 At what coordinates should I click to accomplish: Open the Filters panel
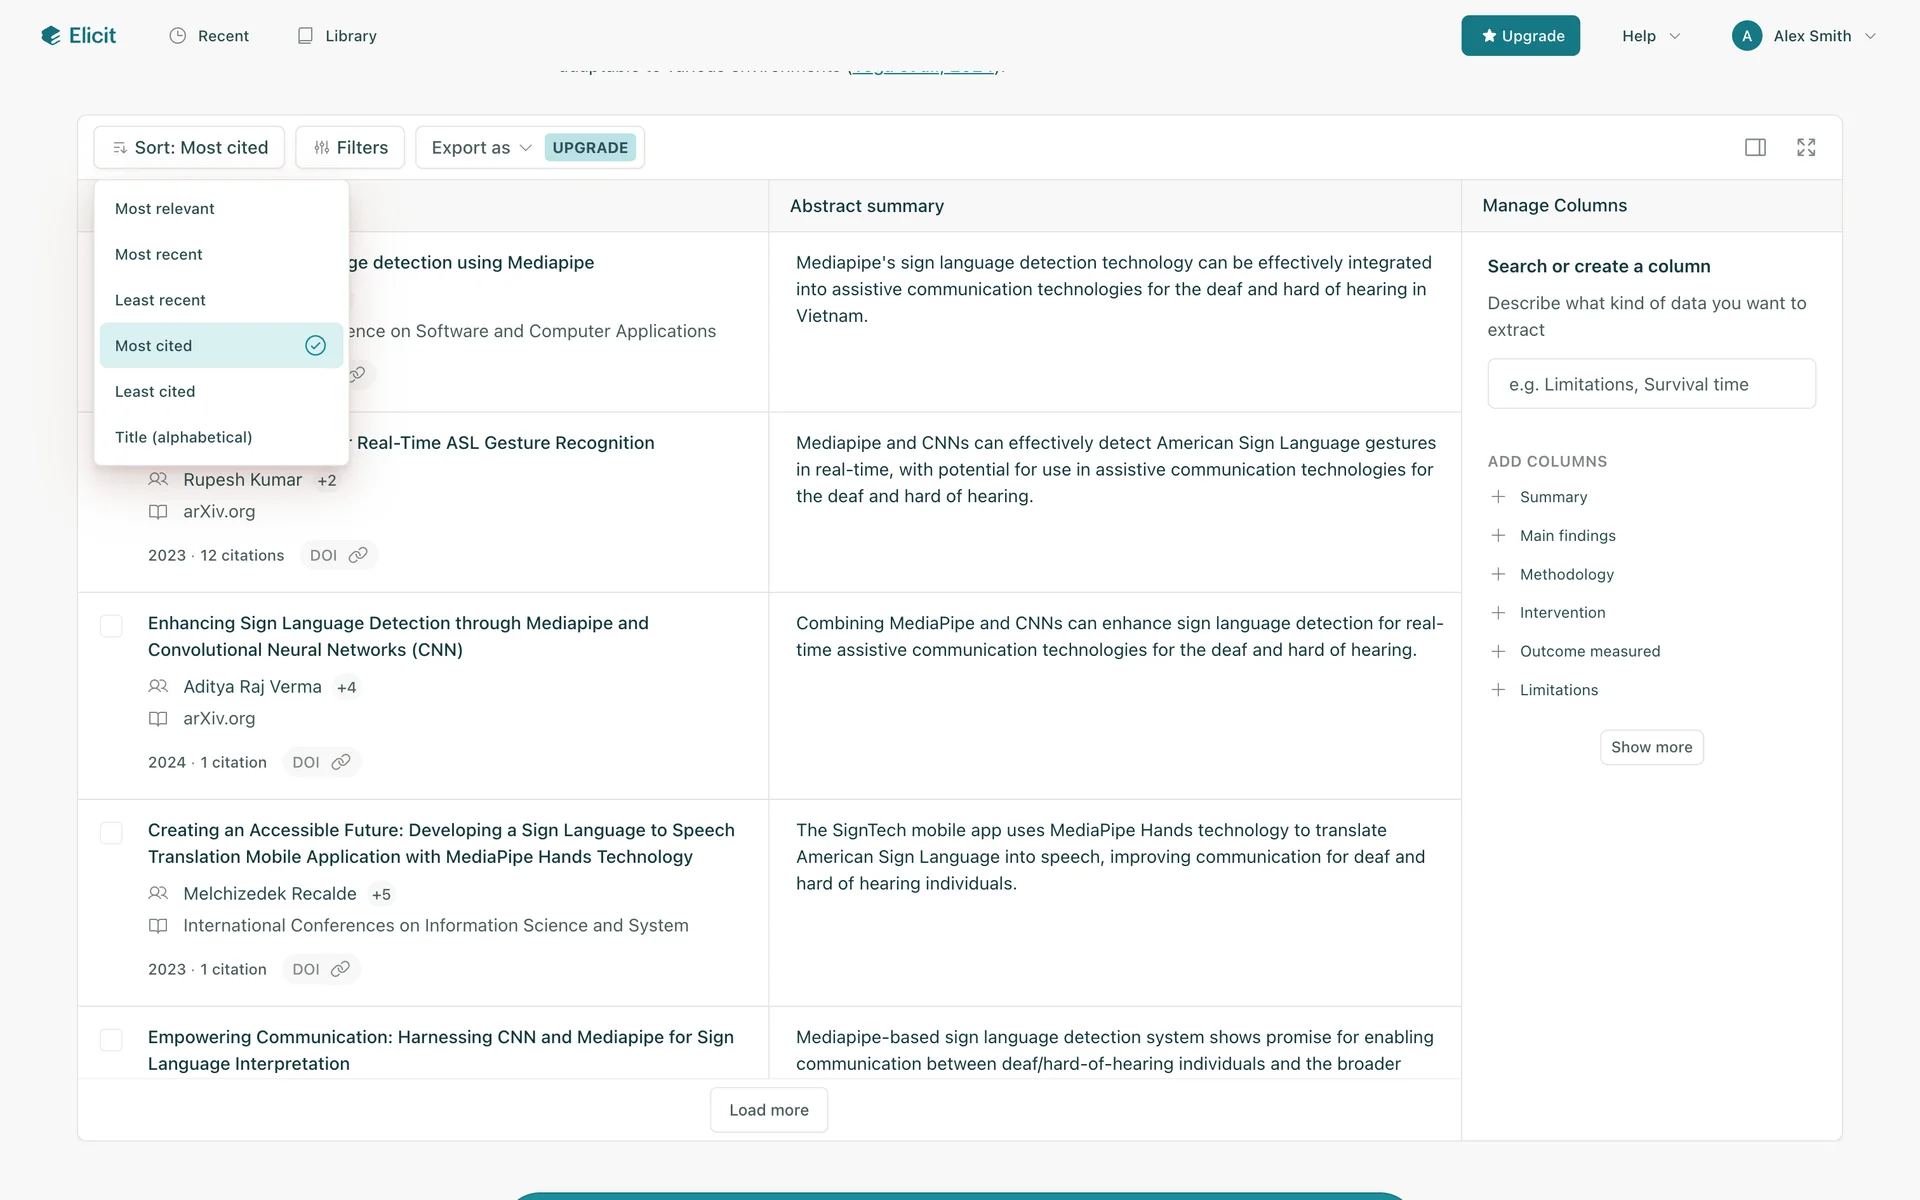(350, 148)
